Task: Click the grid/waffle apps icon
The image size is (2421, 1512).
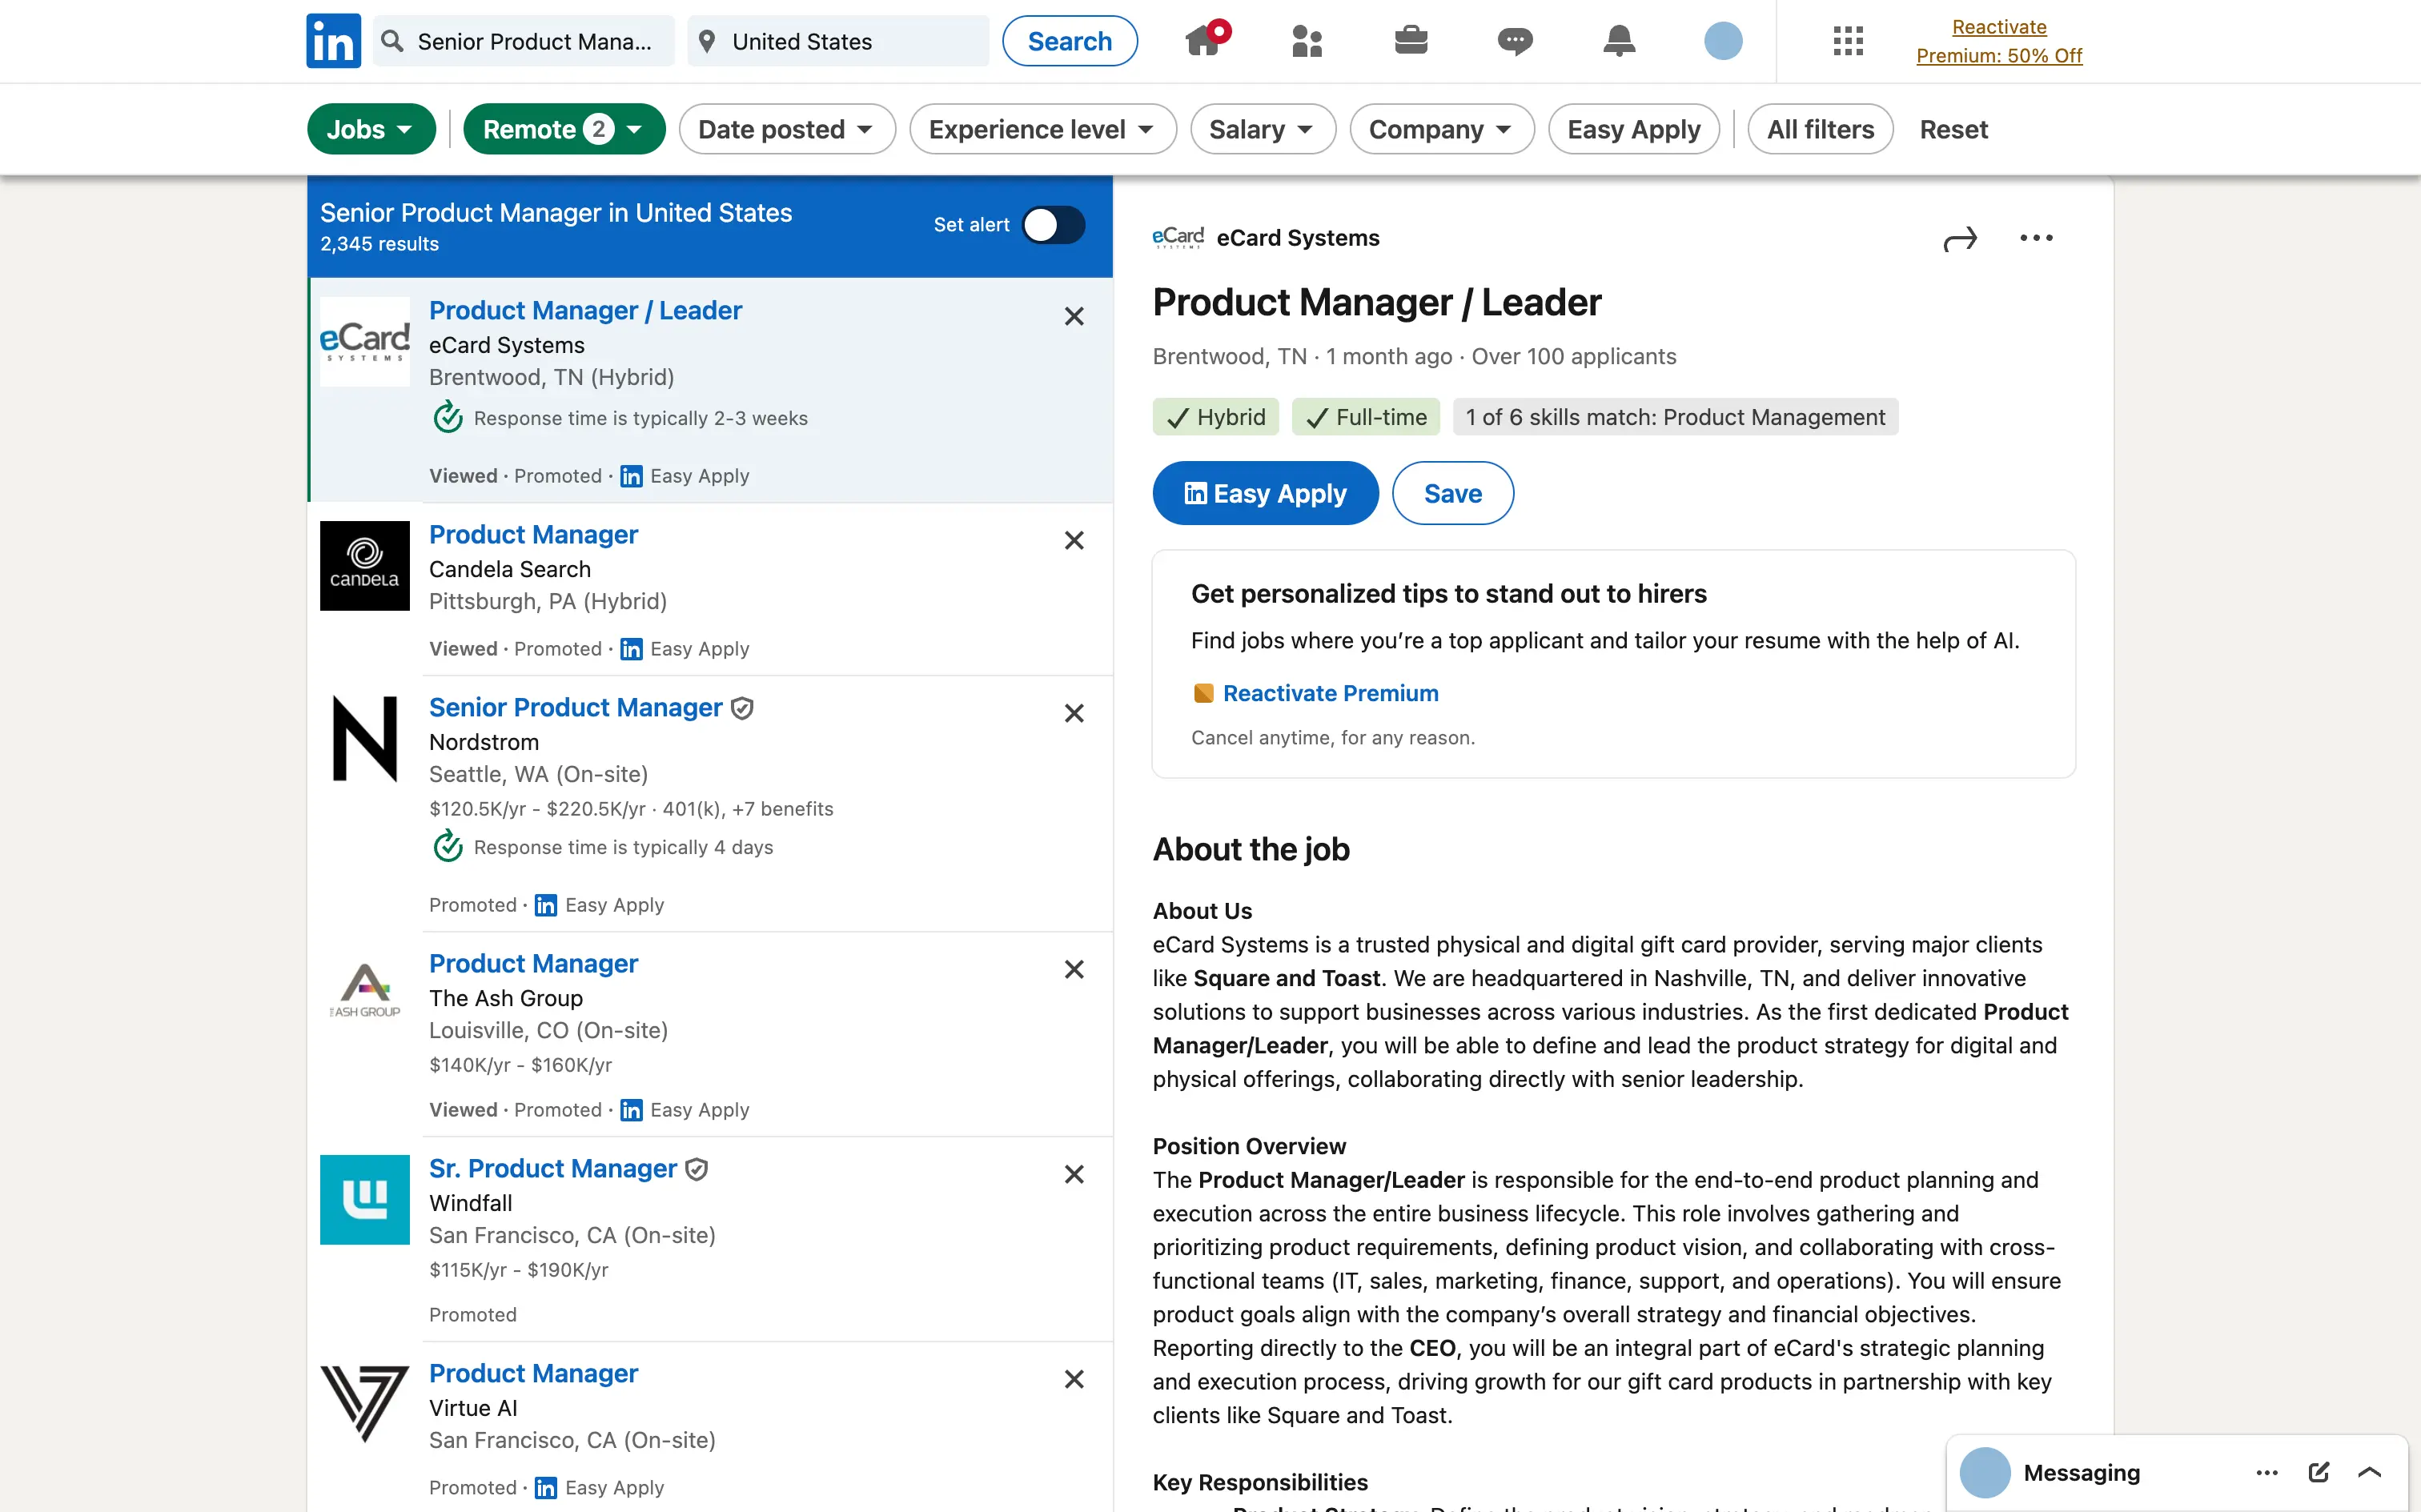Action: [x=1848, y=40]
